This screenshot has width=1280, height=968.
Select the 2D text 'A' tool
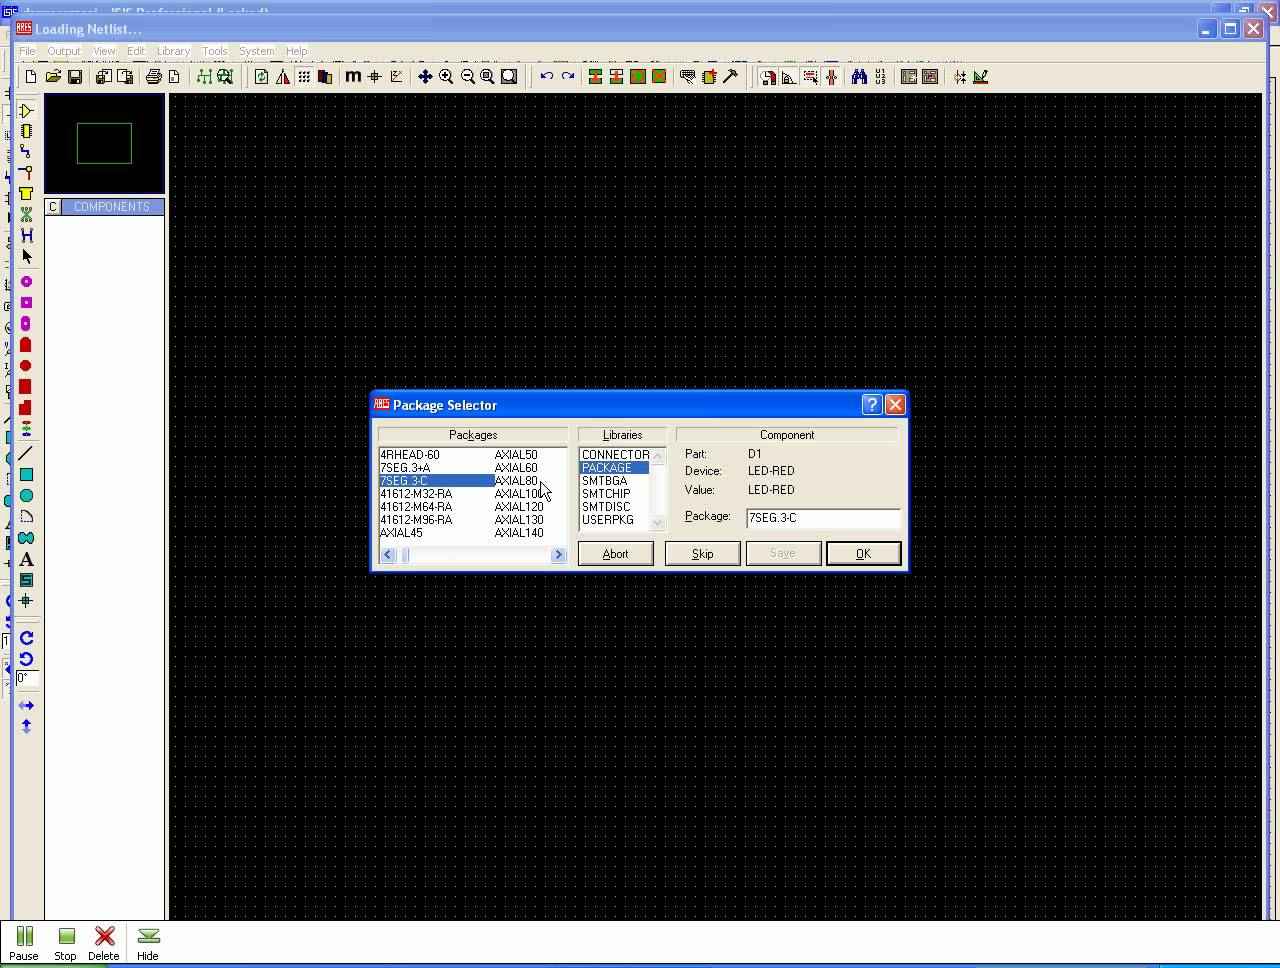point(26,559)
